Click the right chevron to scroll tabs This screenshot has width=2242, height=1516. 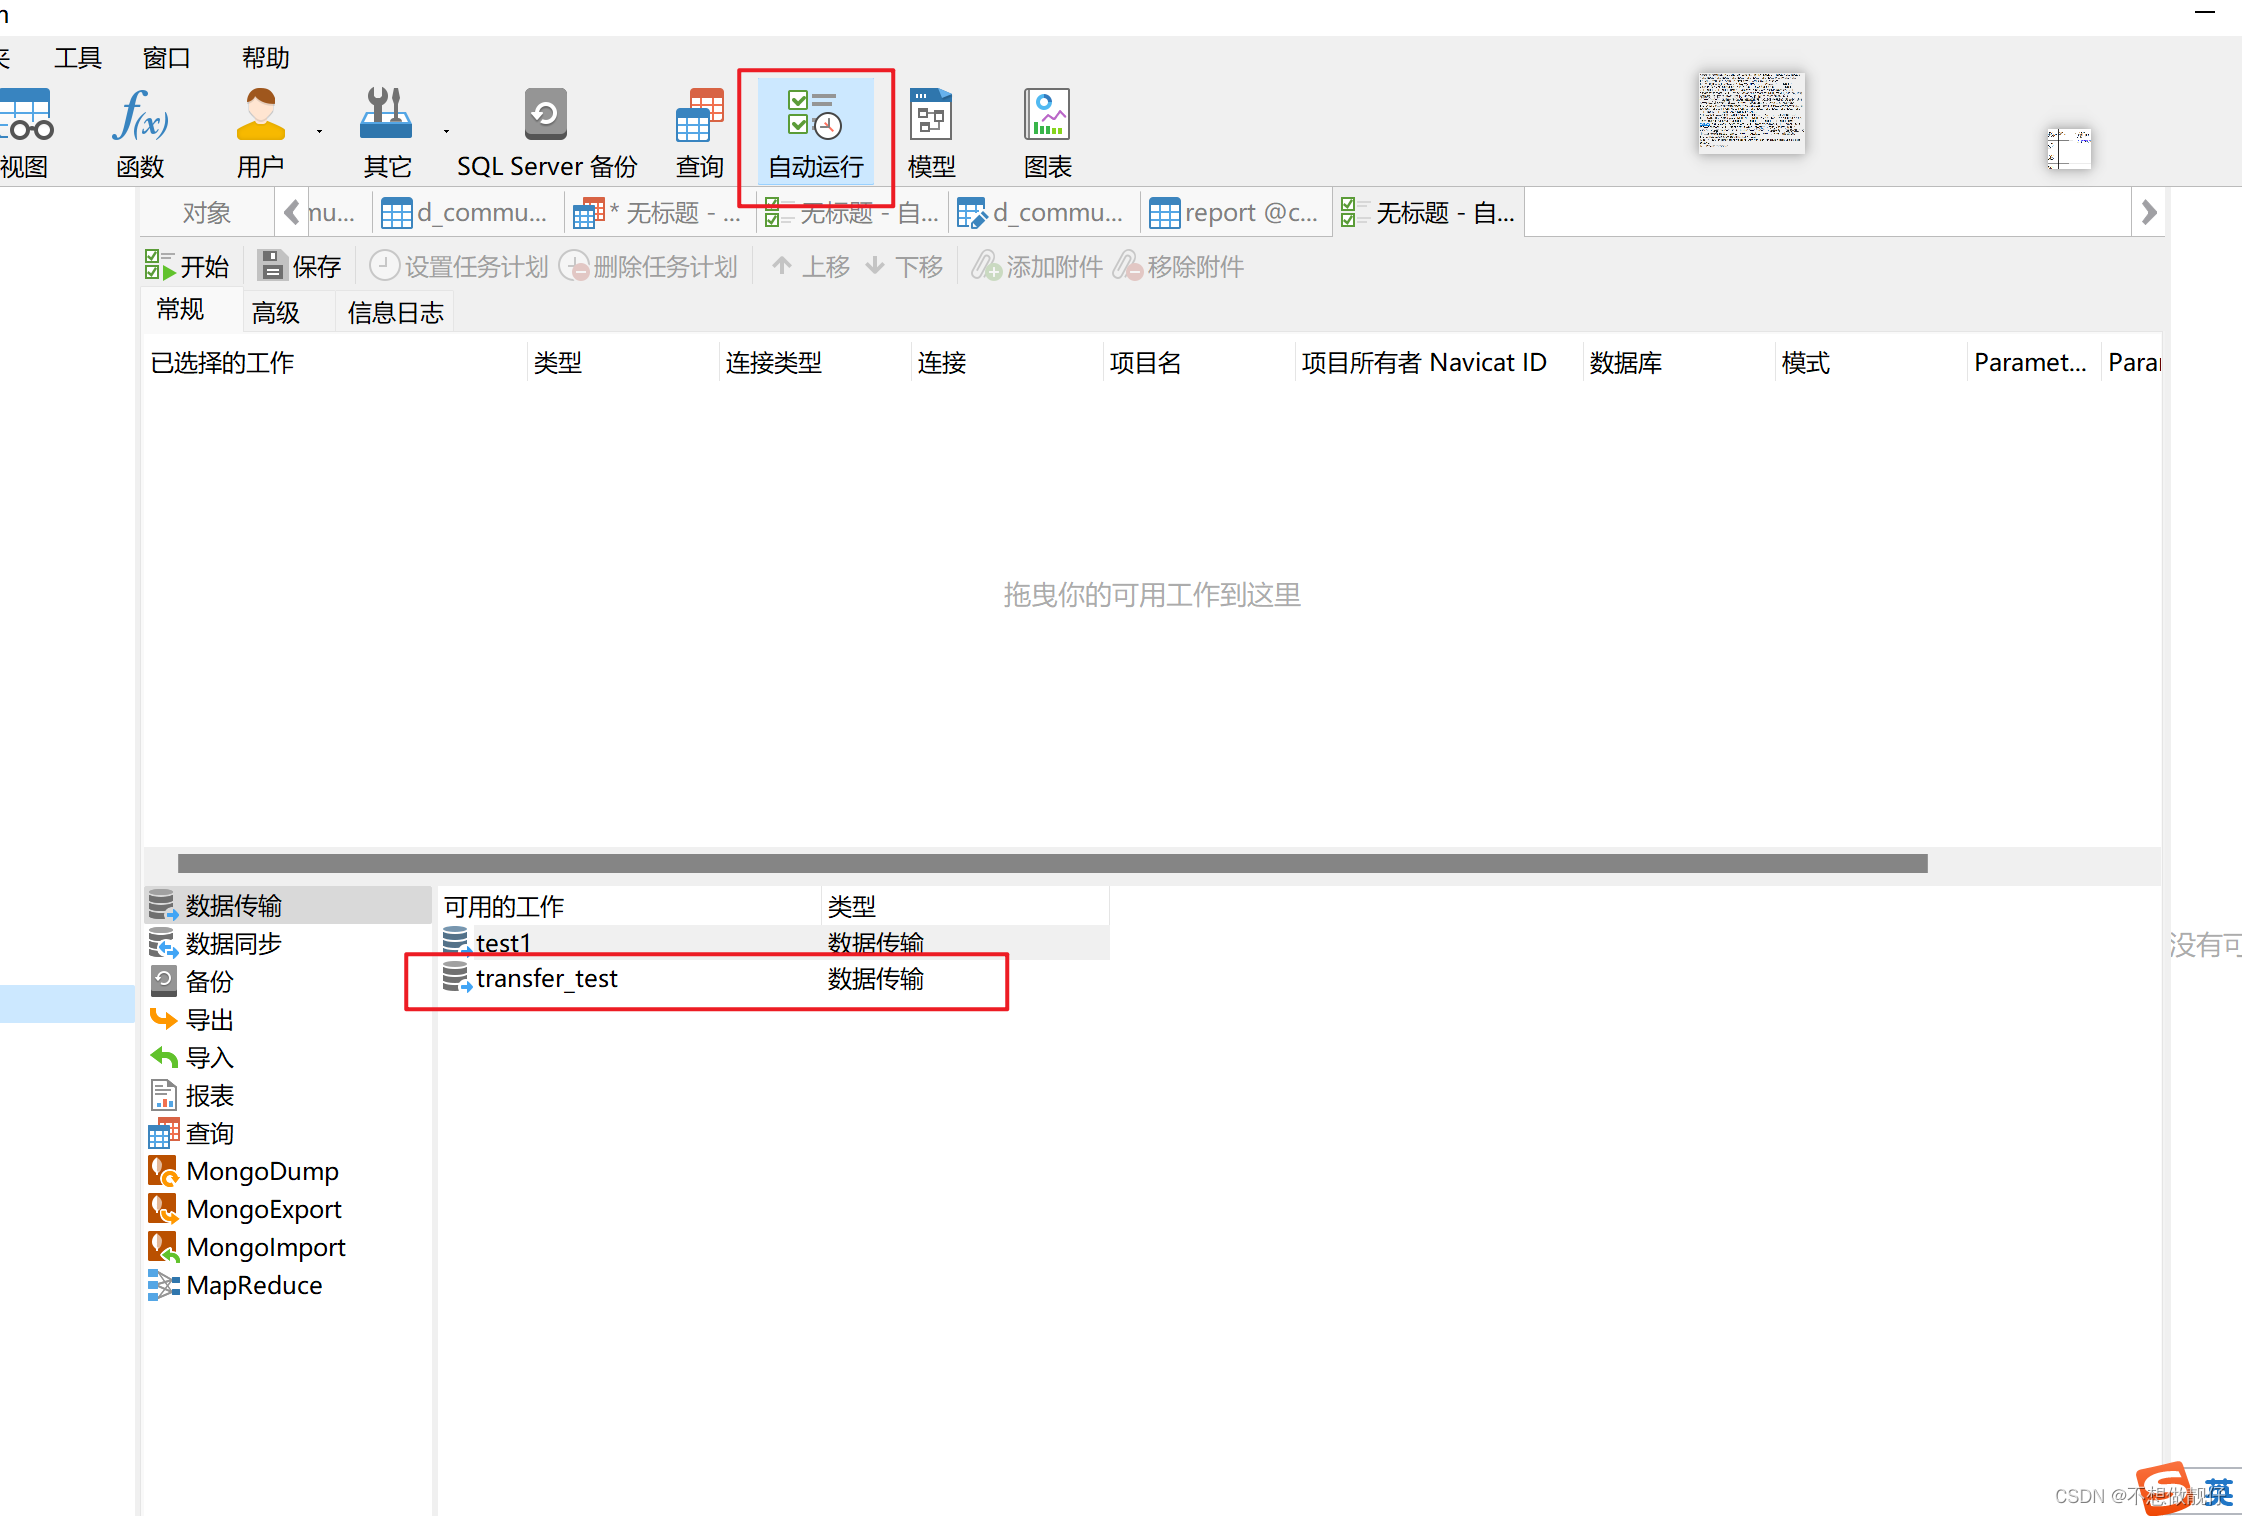pos(2149,211)
